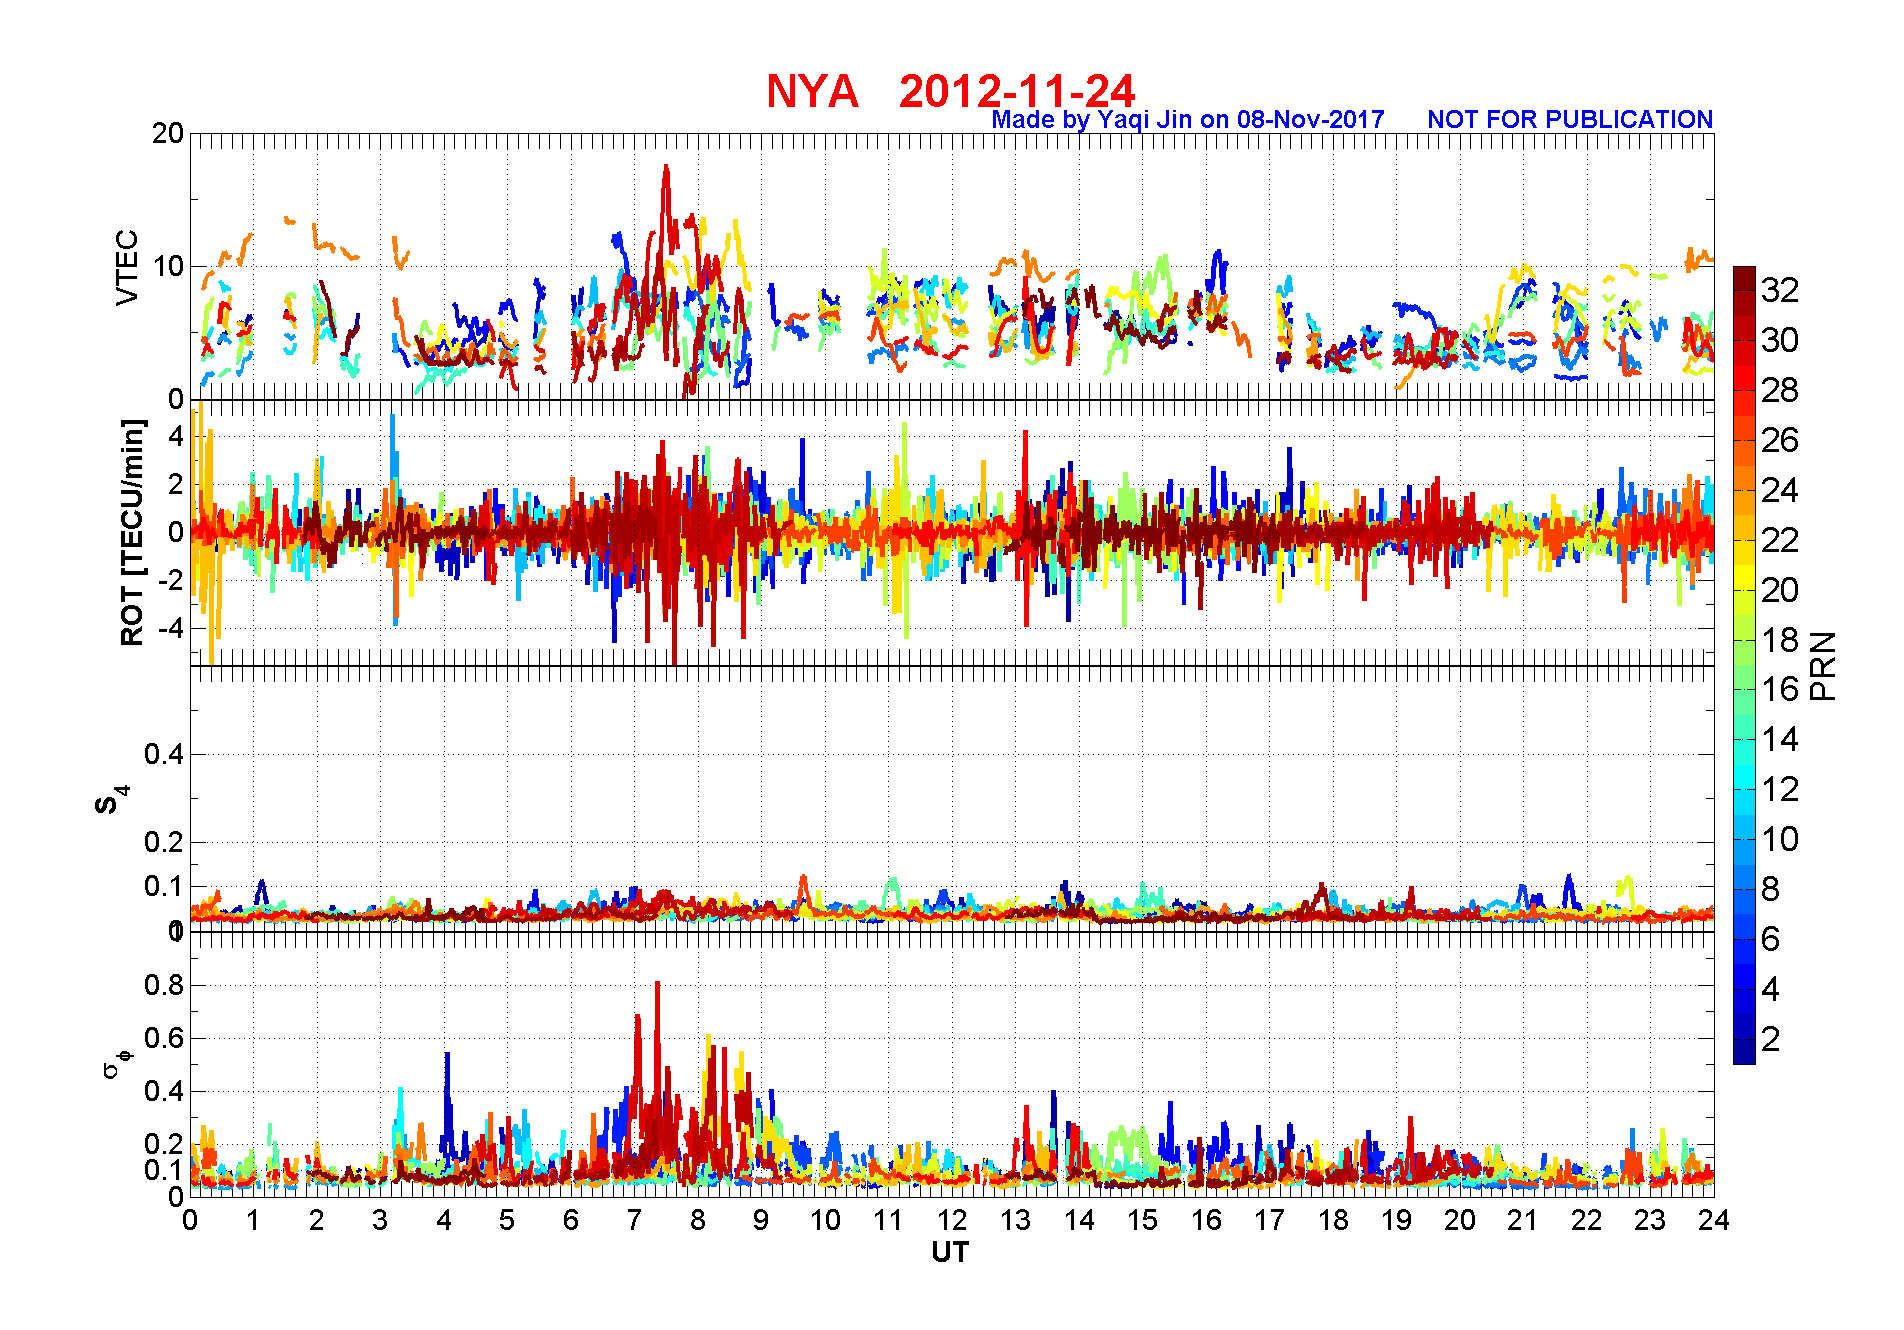Click colorbar tick label 24
Image resolution: width=1904 pixels, height=1330 pixels.
(1780, 490)
